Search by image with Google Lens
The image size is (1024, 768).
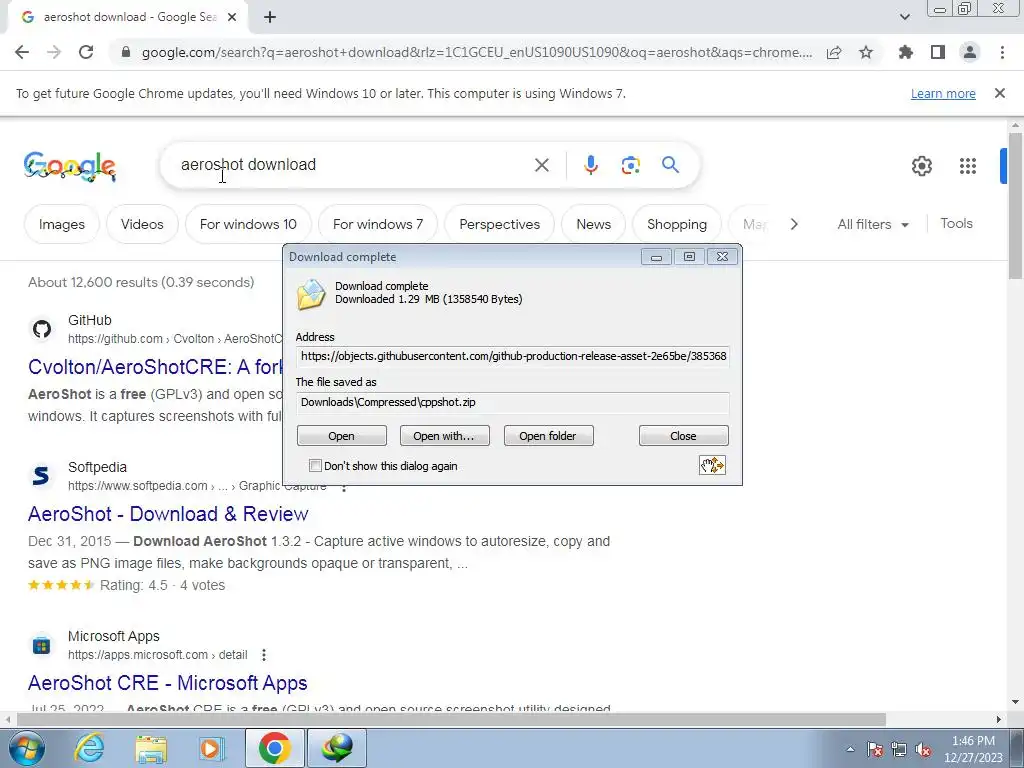pos(630,165)
